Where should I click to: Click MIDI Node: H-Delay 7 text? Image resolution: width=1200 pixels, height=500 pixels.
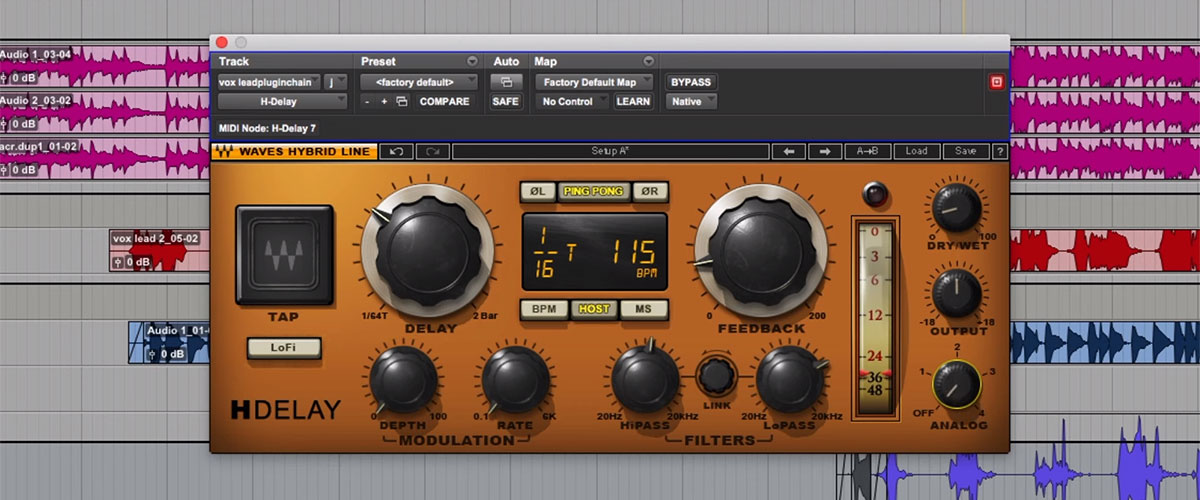[x=266, y=128]
